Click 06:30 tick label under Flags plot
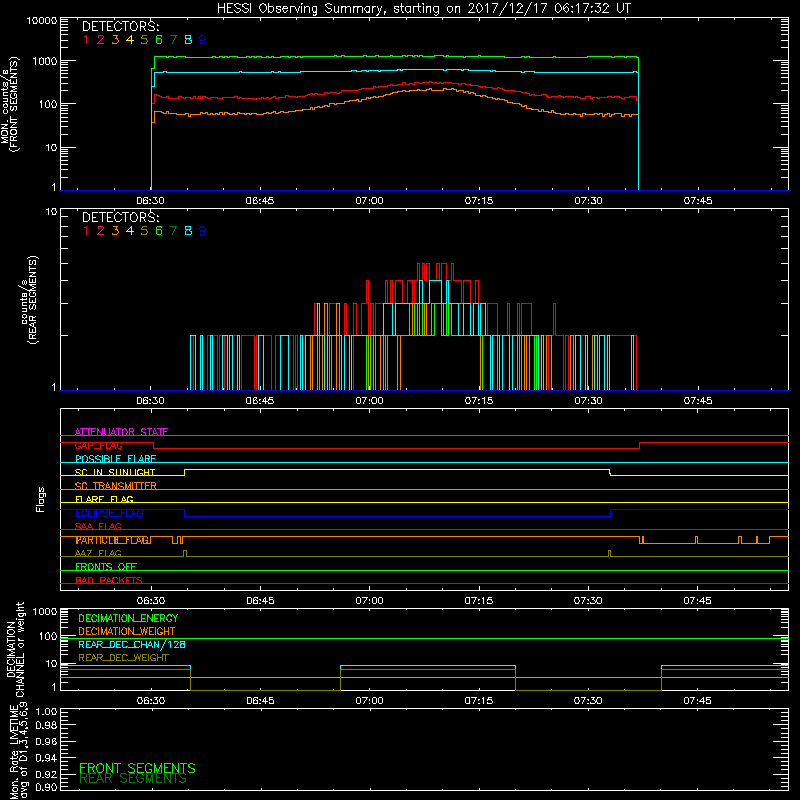The width and height of the screenshot is (800, 800). click(x=151, y=601)
